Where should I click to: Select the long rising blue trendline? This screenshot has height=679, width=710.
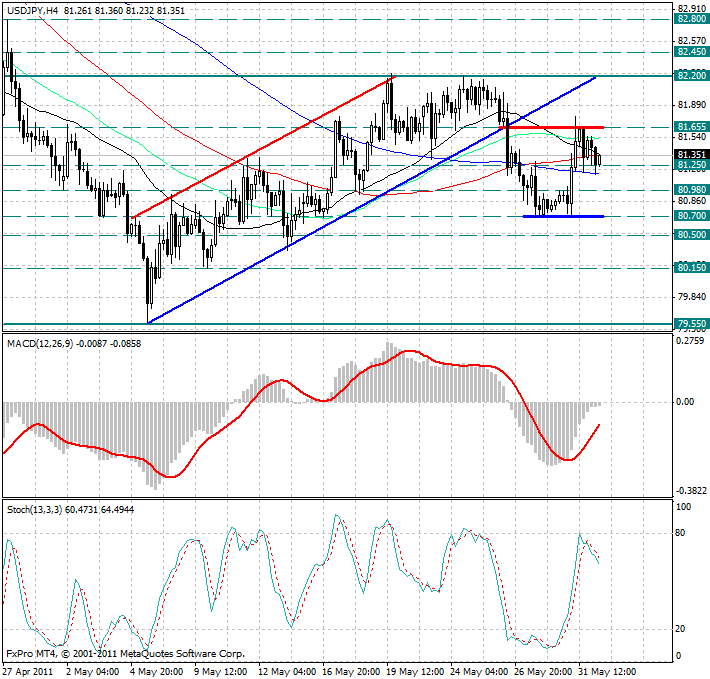point(371,200)
